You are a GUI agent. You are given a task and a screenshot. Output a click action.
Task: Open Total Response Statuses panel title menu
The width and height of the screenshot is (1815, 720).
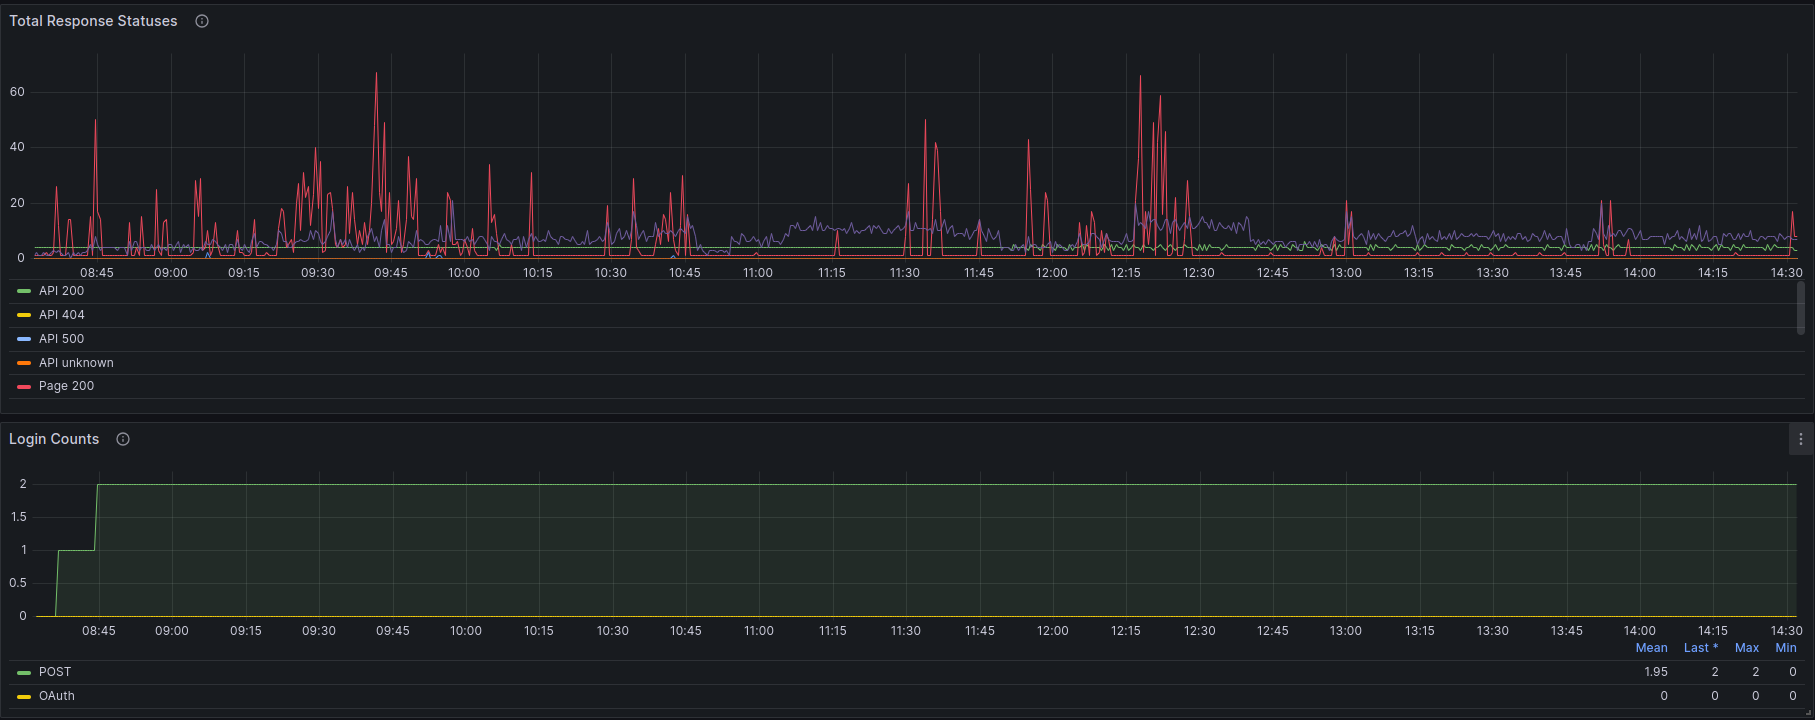click(93, 21)
